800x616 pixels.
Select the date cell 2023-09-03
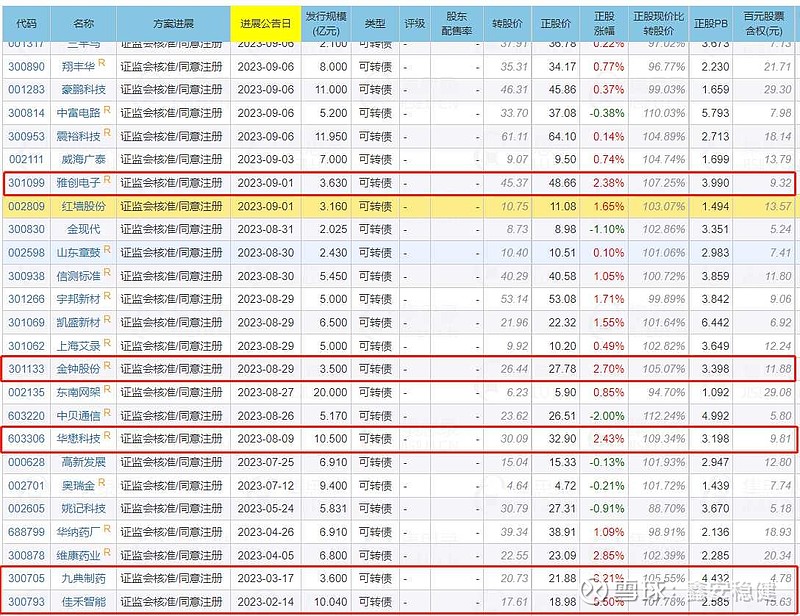pyautogui.click(x=266, y=160)
